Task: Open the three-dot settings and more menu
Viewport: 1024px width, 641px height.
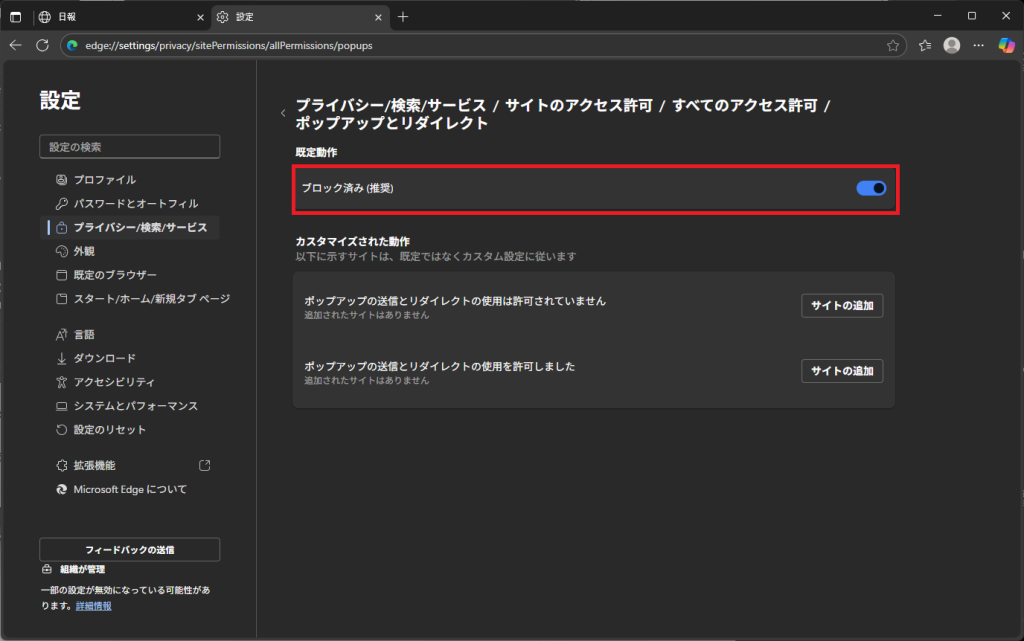Action: [978, 45]
